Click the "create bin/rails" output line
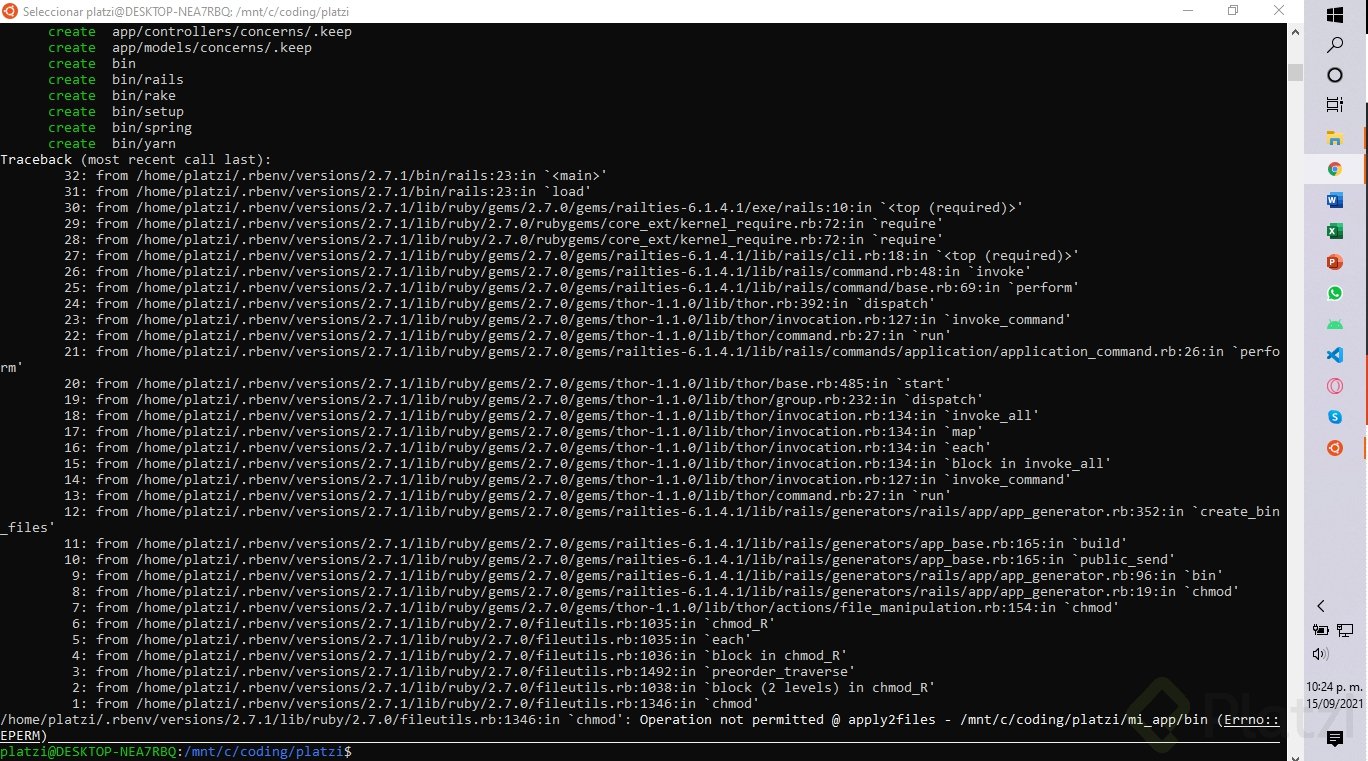This screenshot has width=1368, height=761. coord(116,79)
